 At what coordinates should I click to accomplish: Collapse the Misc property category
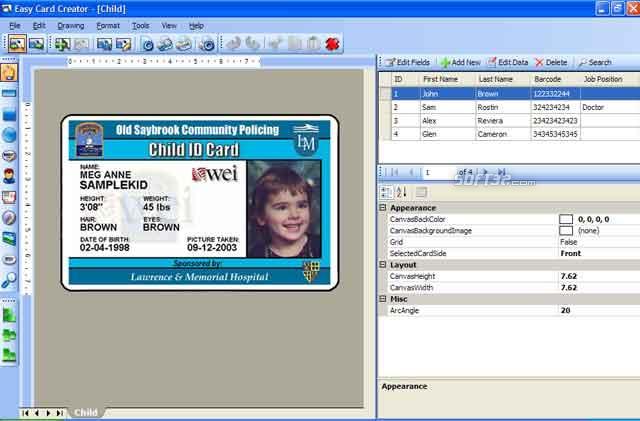click(x=383, y=299)
